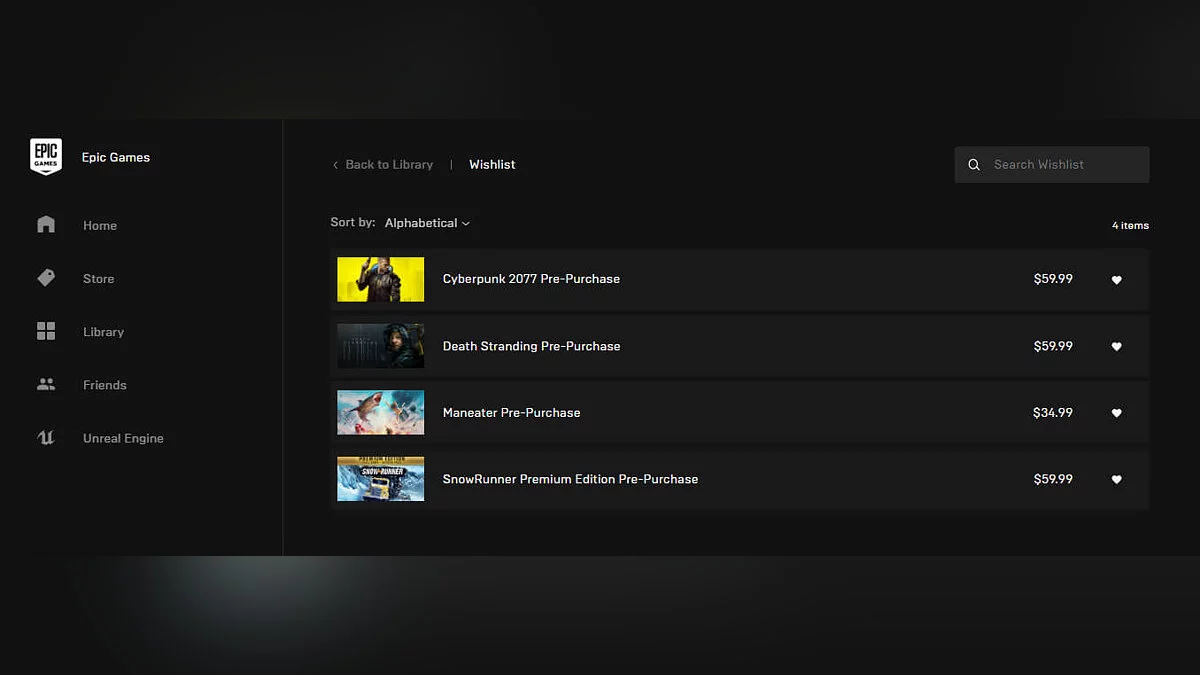Viewport: 1200px width, 675px height.
Task: Open the Friends people icon
Action: tap(46, 384)
